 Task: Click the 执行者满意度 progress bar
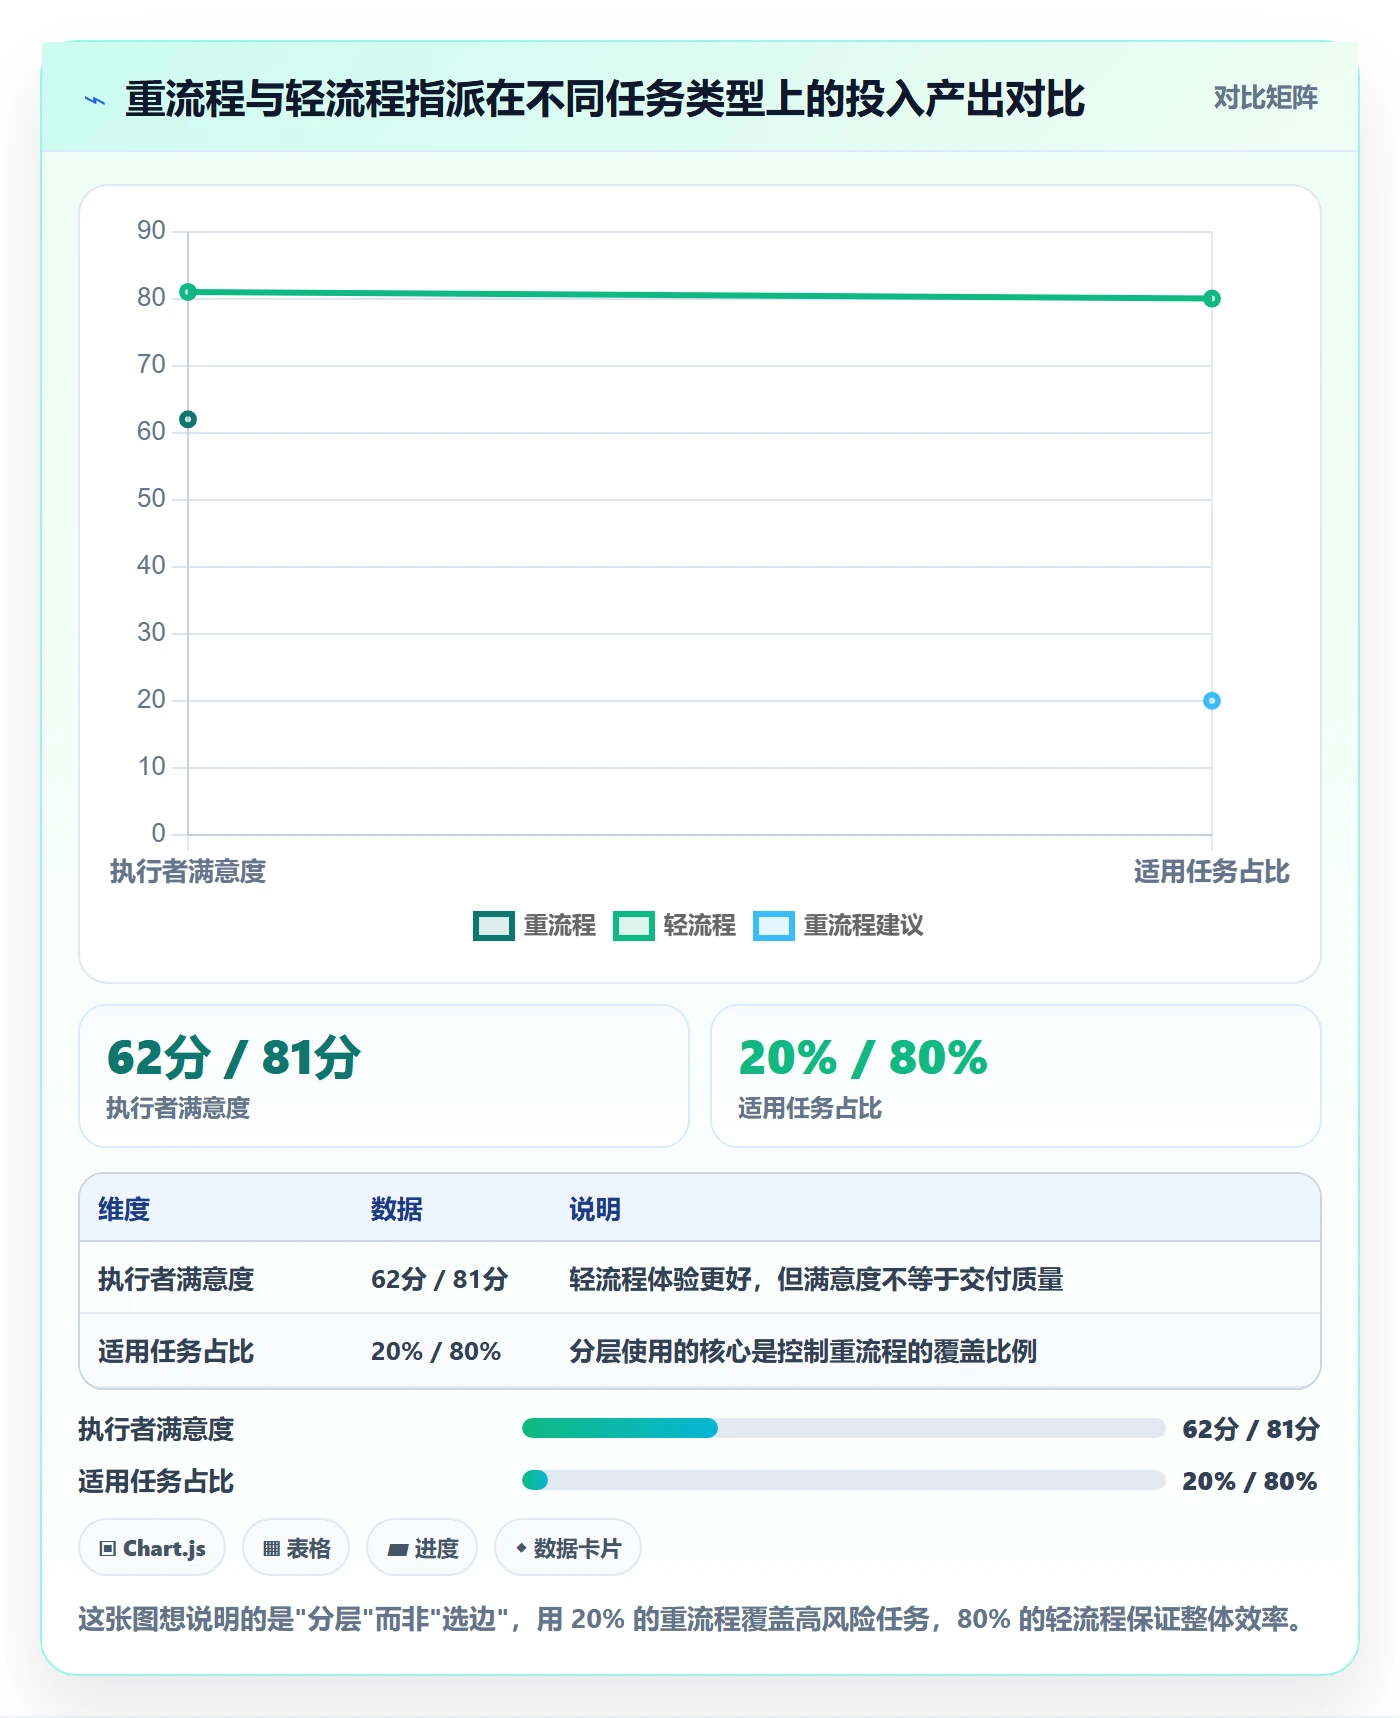[x=843, y=1428]
